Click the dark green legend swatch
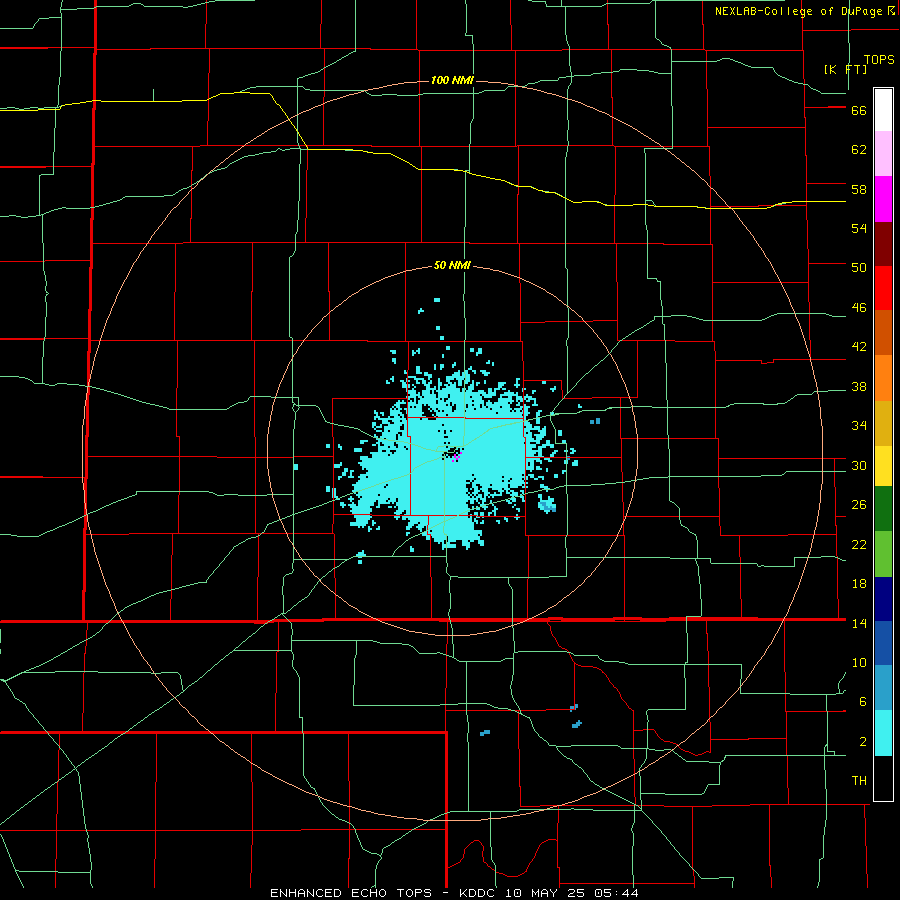The image size is (900, 900). click(x=883, y=509)
